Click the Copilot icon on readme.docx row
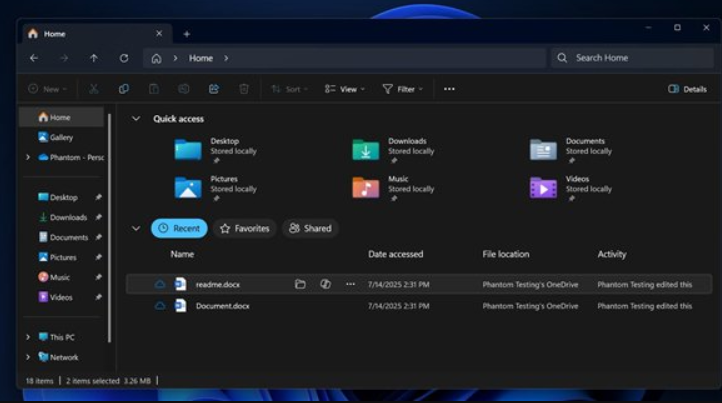 325,284
